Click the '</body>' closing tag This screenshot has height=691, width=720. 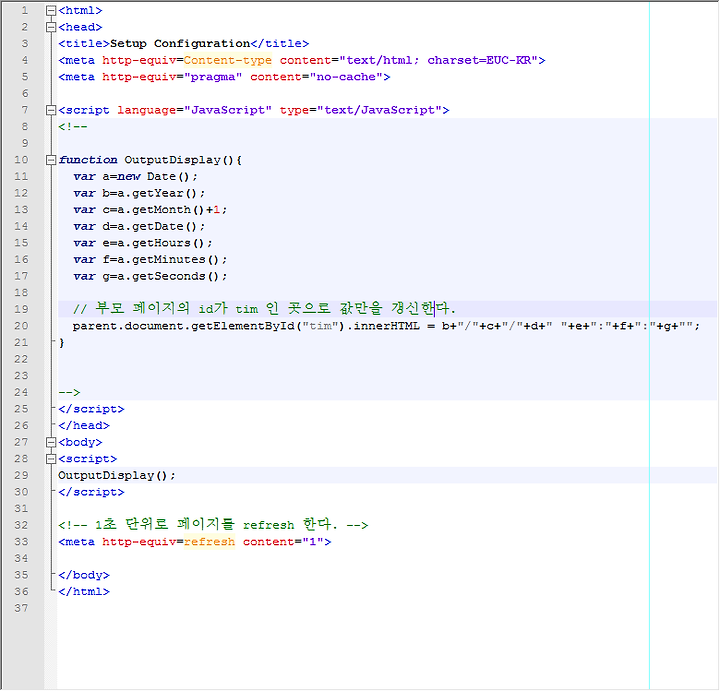tap(84, 575)
